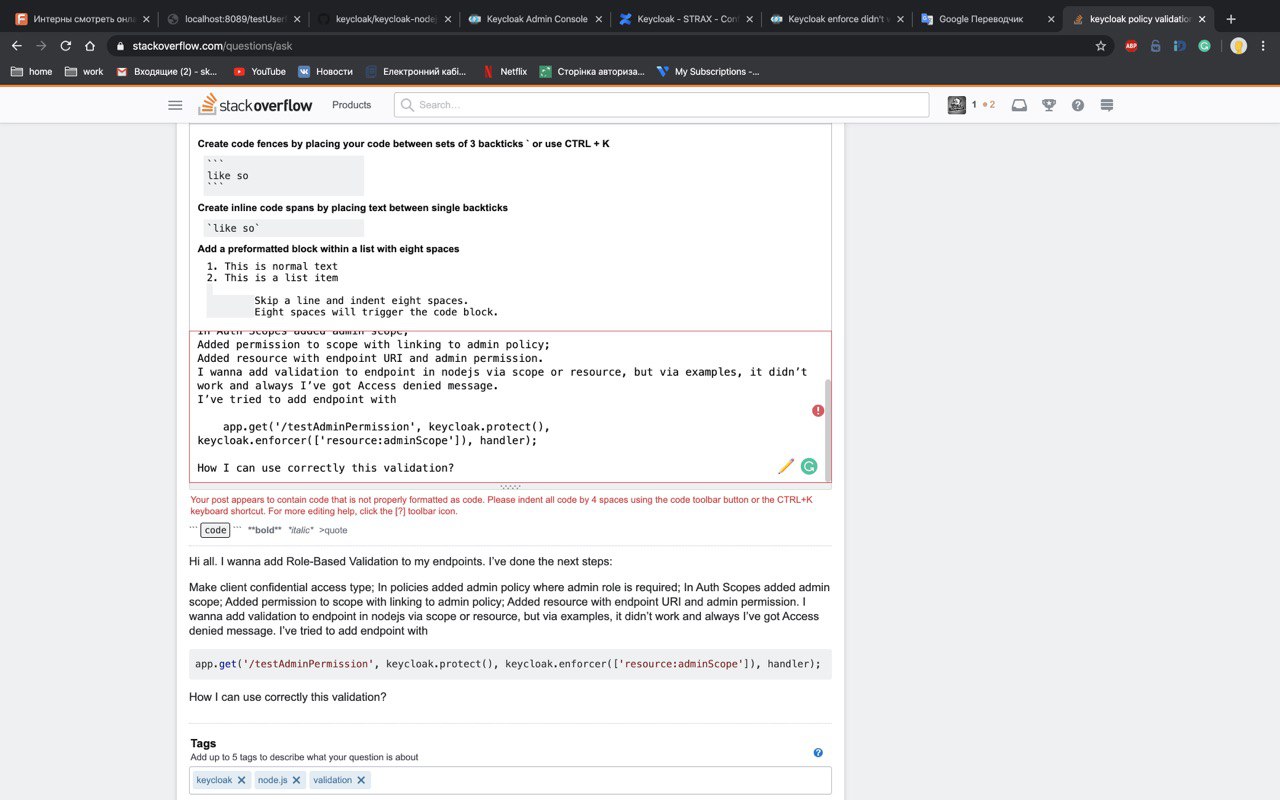Click the browser forward arrow
The width and height of the screenshot is (1280, 800).
click(41, 46)
